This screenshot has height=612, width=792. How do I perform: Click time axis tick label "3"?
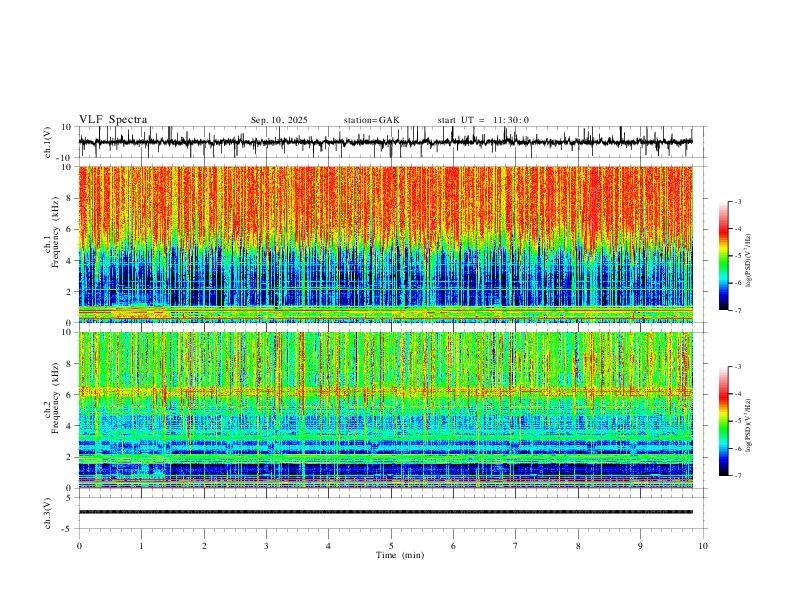266,546
